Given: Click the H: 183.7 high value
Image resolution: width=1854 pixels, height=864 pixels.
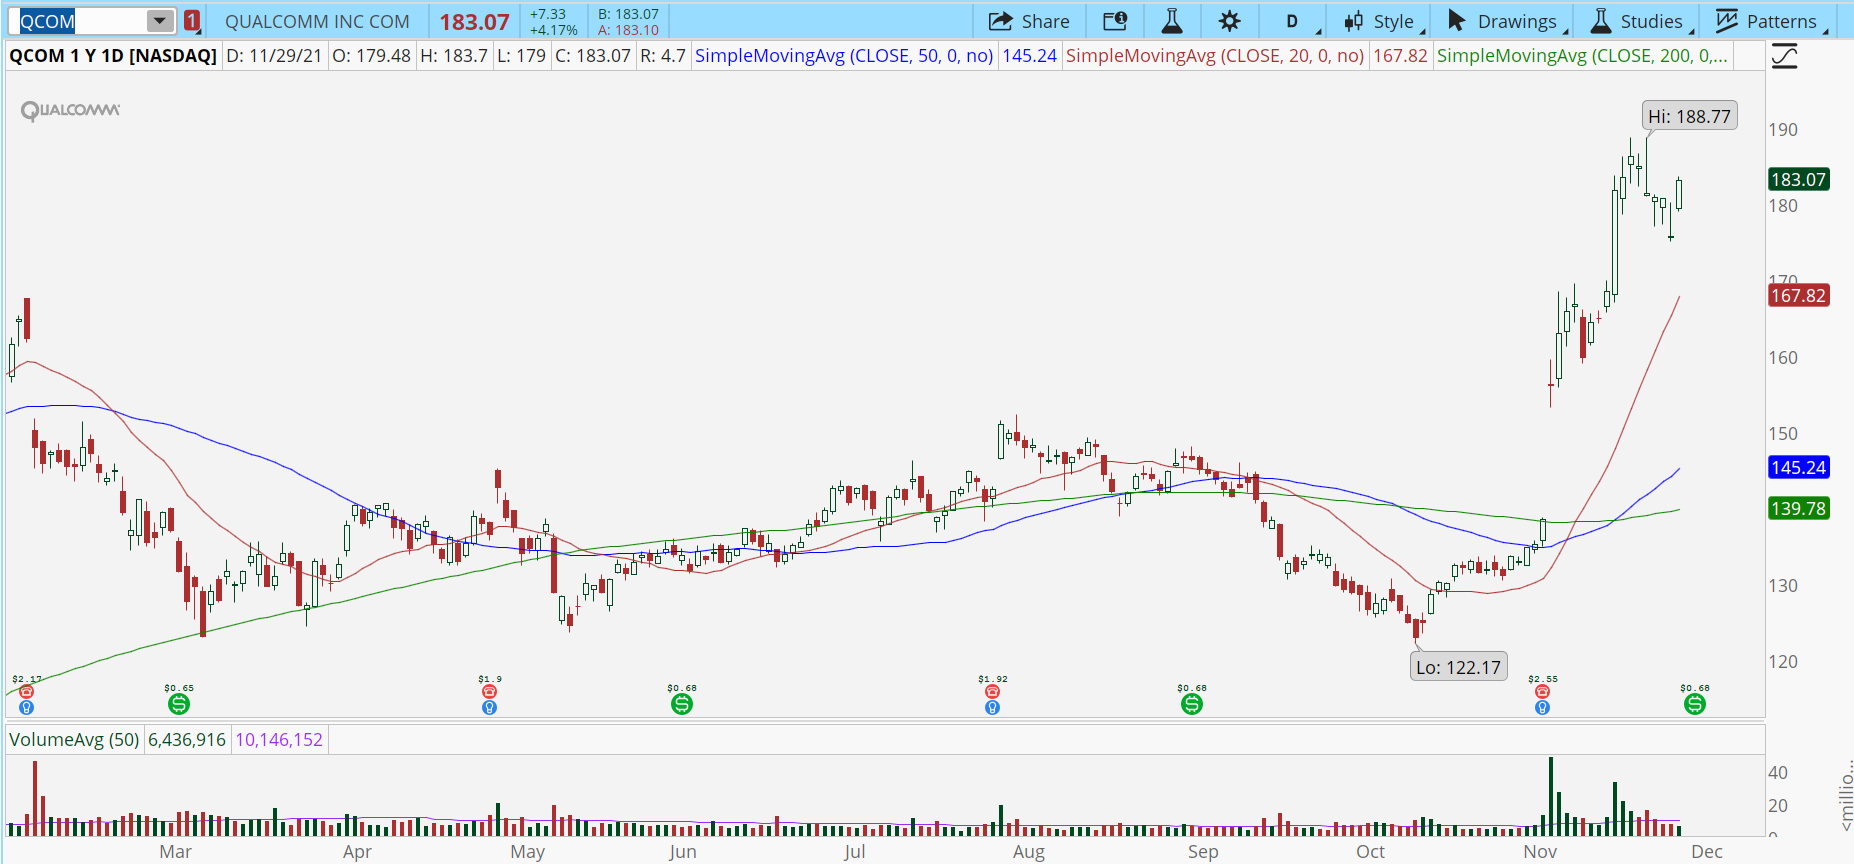Looking at the screenshot, I should coord(454,56).
